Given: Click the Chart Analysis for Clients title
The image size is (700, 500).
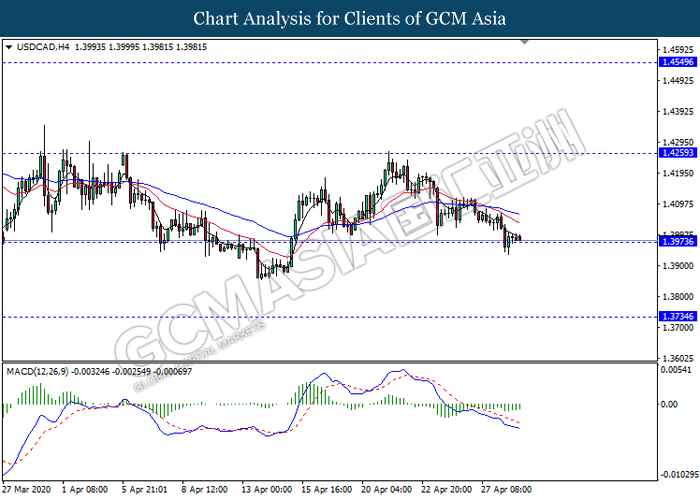Looking at the screenshot, I should 350,19.
